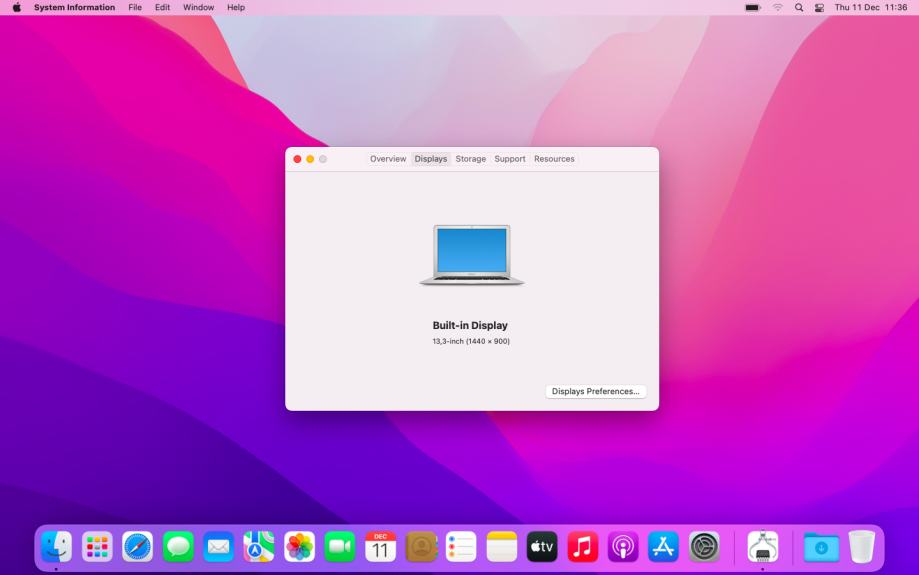Screen dimensions: 919x575
Task: Open the File menu
Action: pyautogui.click(x=135, y=8)
